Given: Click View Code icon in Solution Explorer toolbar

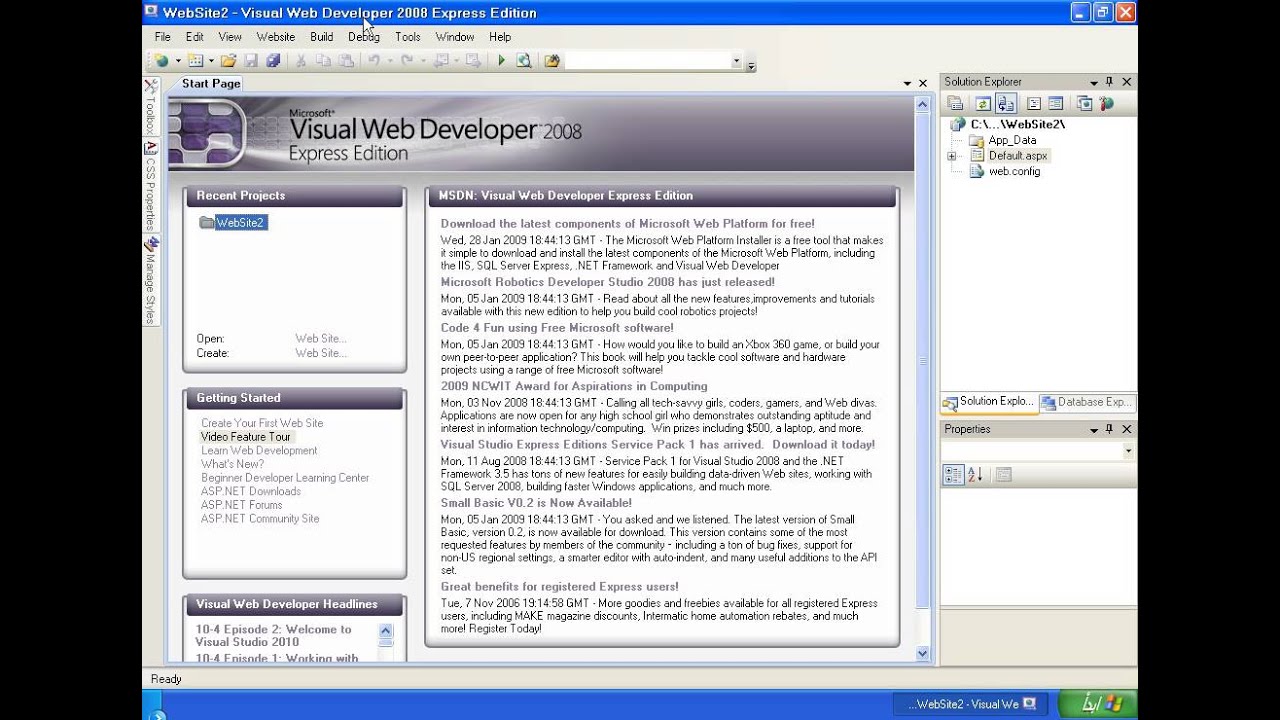Looking at the screenshot, I should 1034,103.
